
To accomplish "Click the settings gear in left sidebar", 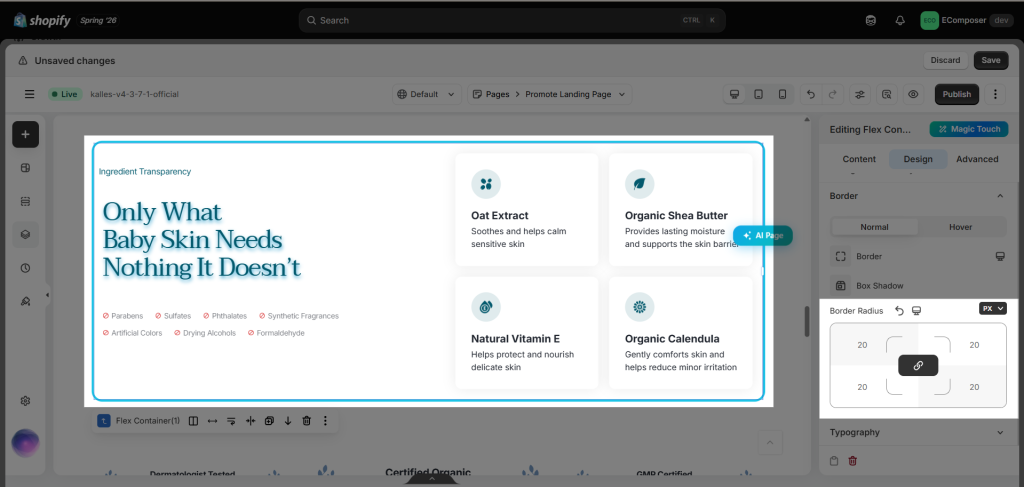I will [x=25, y=401].
